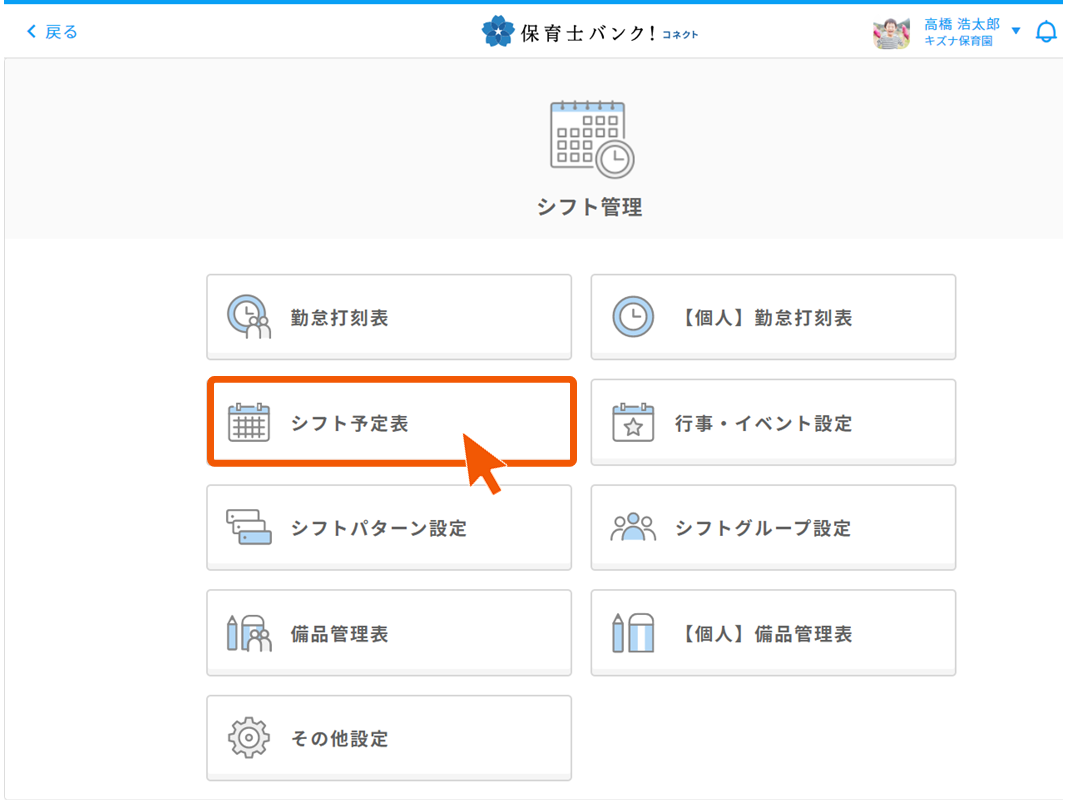Viewport: 1067px width, 800px height.
Task: Click the calendar grid icon for シフト予定表
Action: pyautogui.click(x=249, y=423)
